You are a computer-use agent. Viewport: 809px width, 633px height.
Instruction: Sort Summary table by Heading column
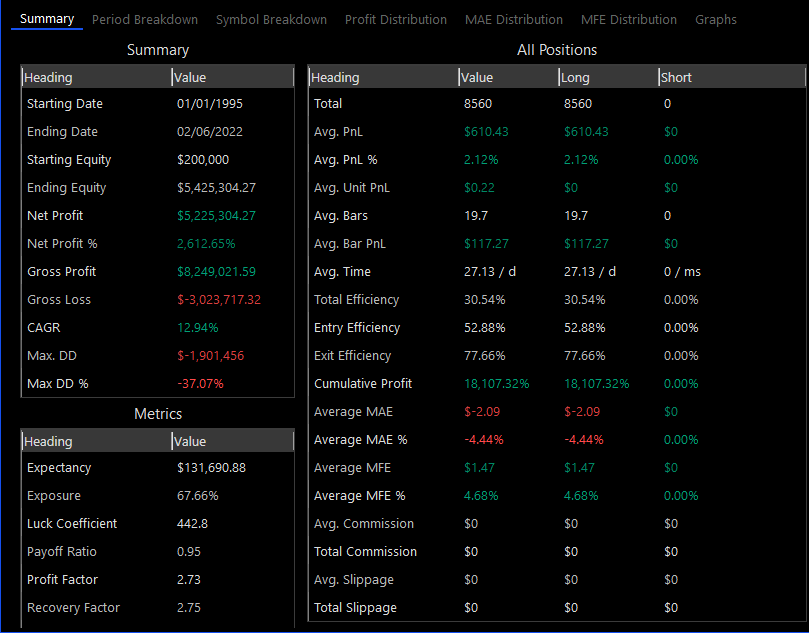click(96, 77)
